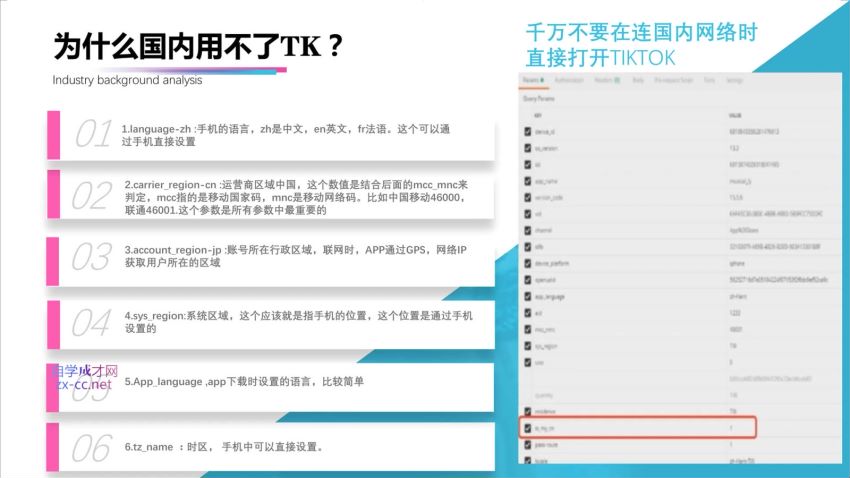Open the Tests tab
Image resolution: width=850 pixels, height=478 pixels.
(709, 80)
